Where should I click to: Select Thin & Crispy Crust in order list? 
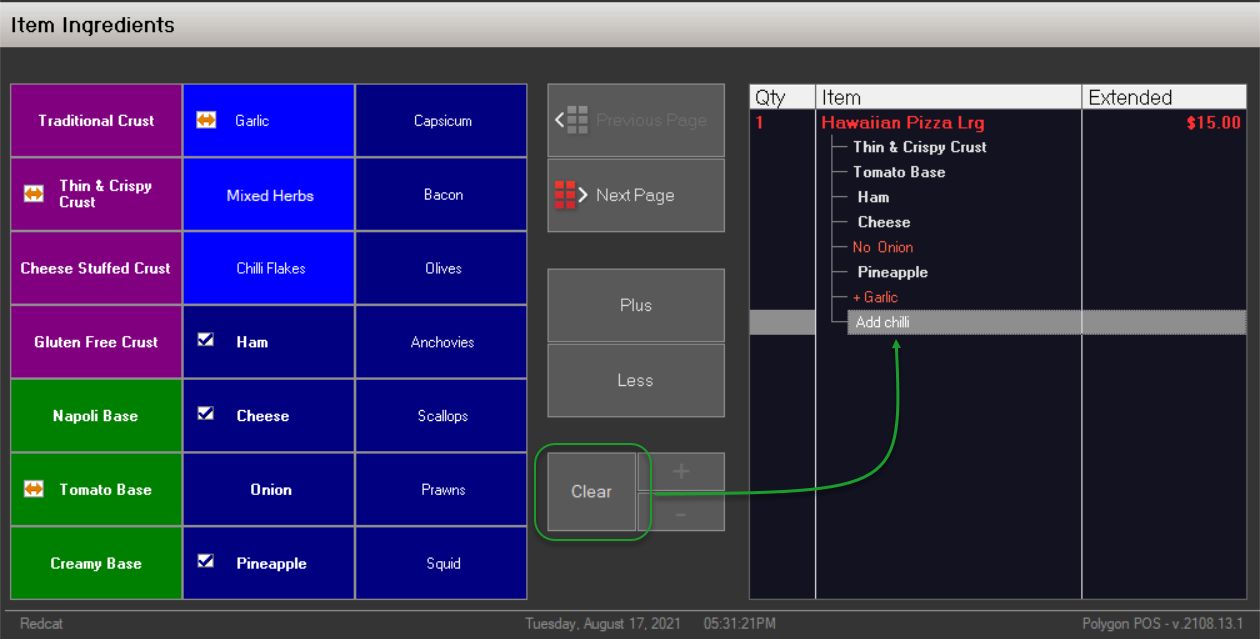click(x=919, y=147)
